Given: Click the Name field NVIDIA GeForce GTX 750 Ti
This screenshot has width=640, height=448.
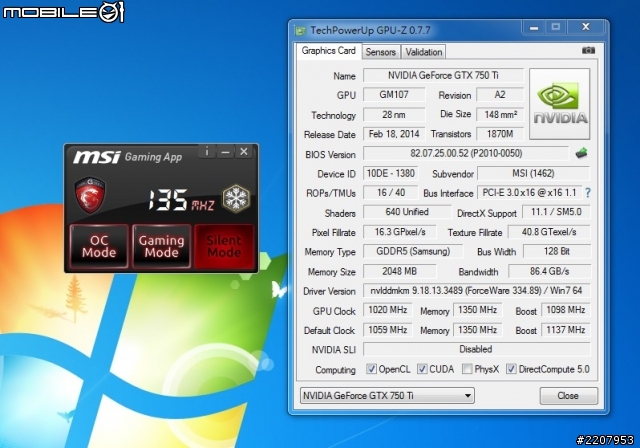Looking at the screenshot, I should [443, 75].
